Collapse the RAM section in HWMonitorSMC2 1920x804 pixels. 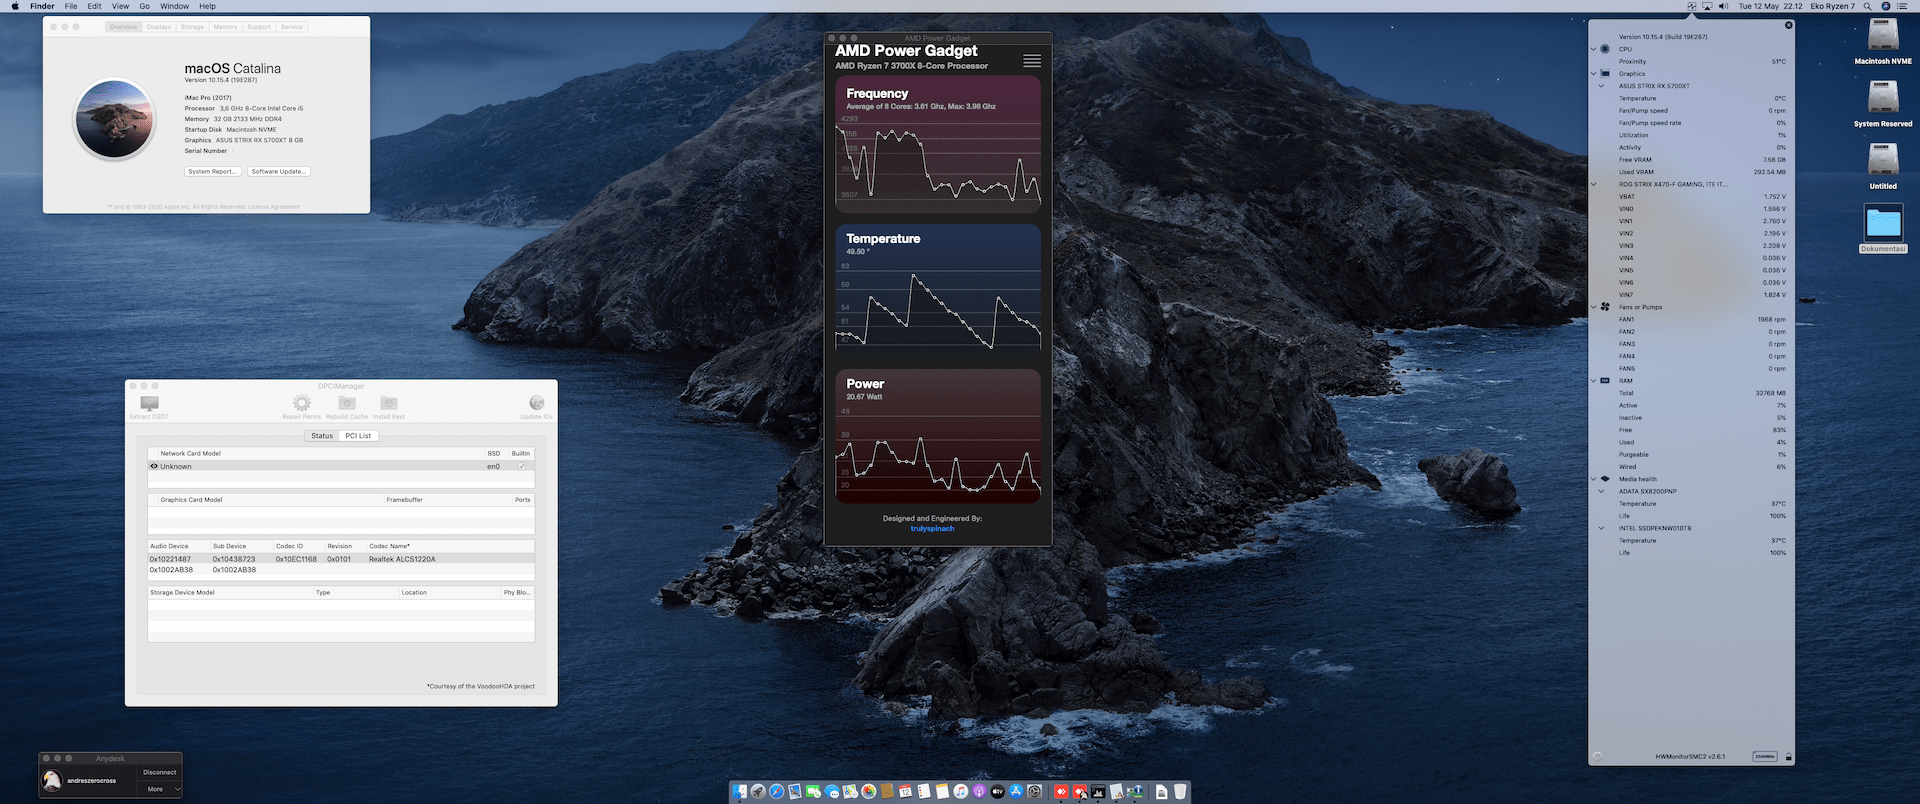tap(1594, 381)
